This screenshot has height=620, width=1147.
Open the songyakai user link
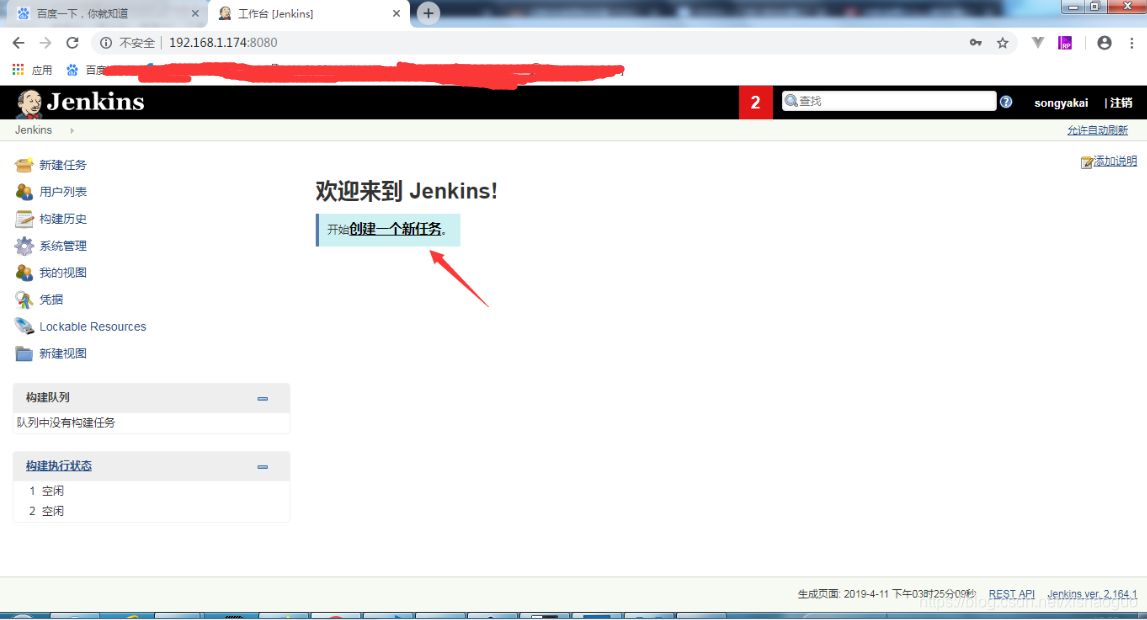coord(1061,103)
